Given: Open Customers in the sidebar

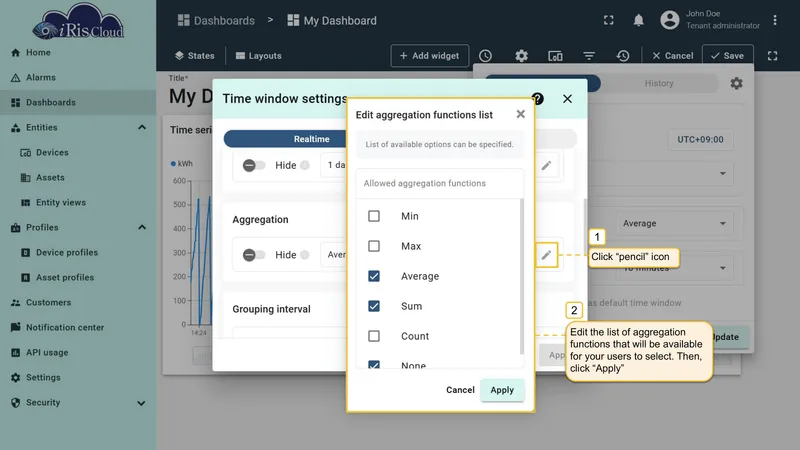Looking at the screenshot, I should 78,303.
